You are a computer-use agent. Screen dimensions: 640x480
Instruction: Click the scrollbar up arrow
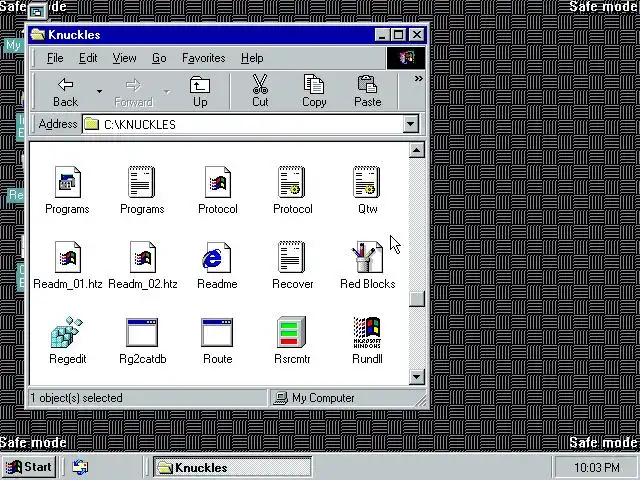tap(416, 150)
